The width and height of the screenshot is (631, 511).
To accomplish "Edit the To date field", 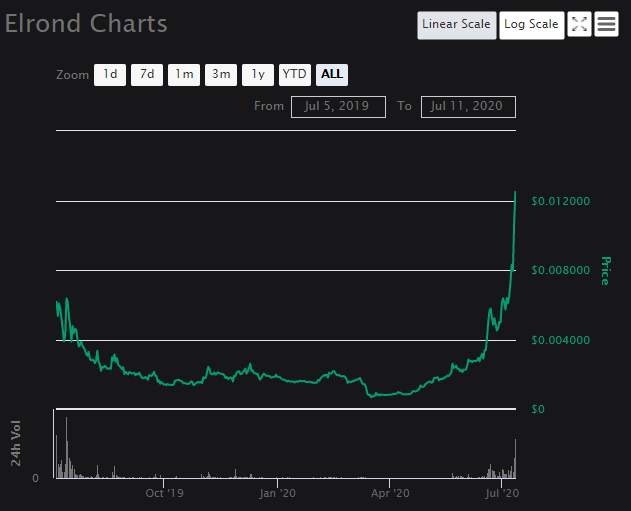I will (468, 107).
